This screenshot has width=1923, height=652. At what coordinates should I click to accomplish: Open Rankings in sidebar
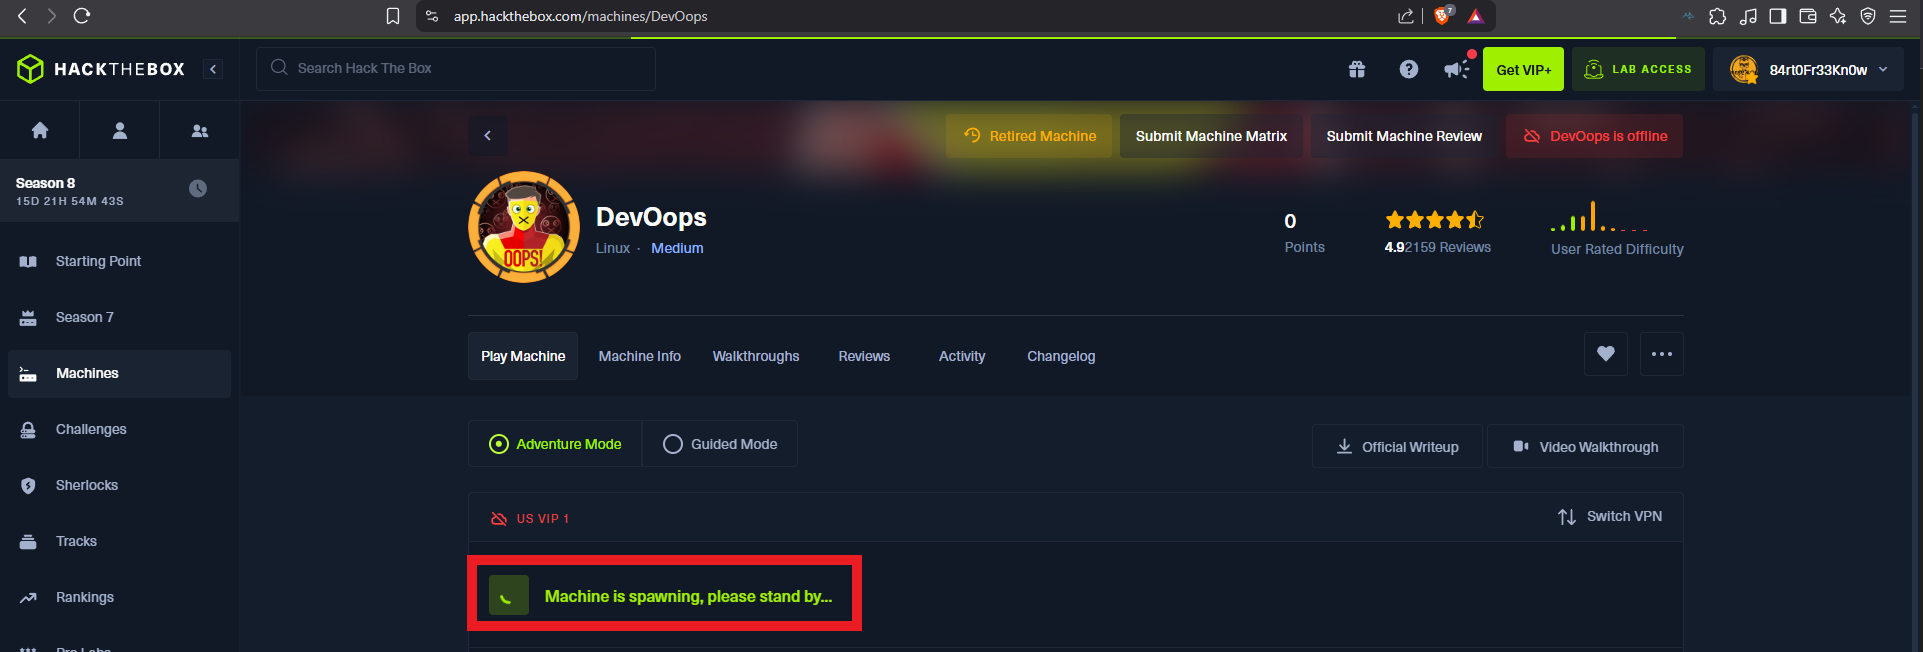[119, 597]
